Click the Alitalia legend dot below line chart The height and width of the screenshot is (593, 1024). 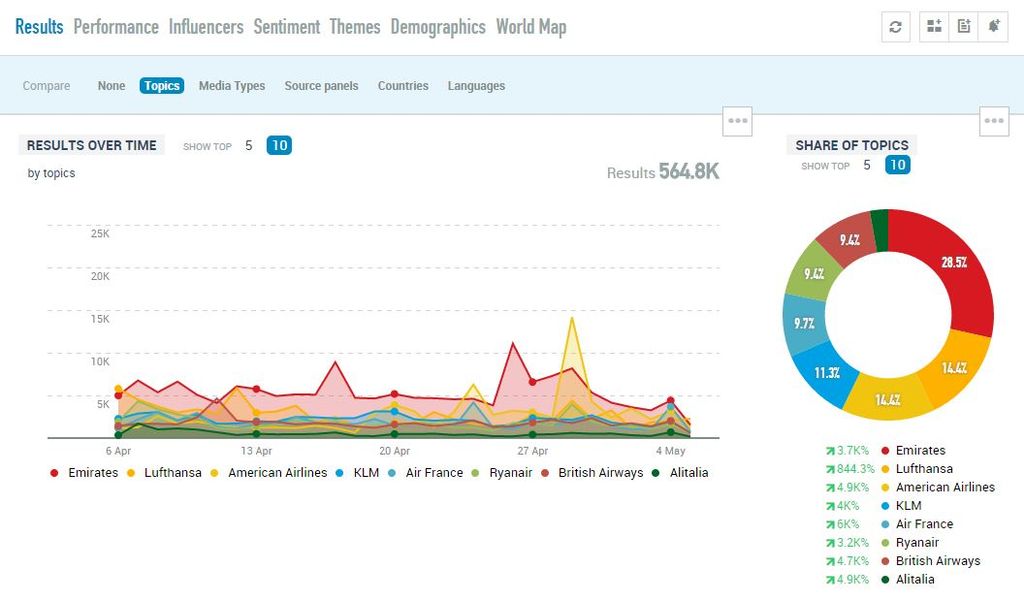coord(655,473)
